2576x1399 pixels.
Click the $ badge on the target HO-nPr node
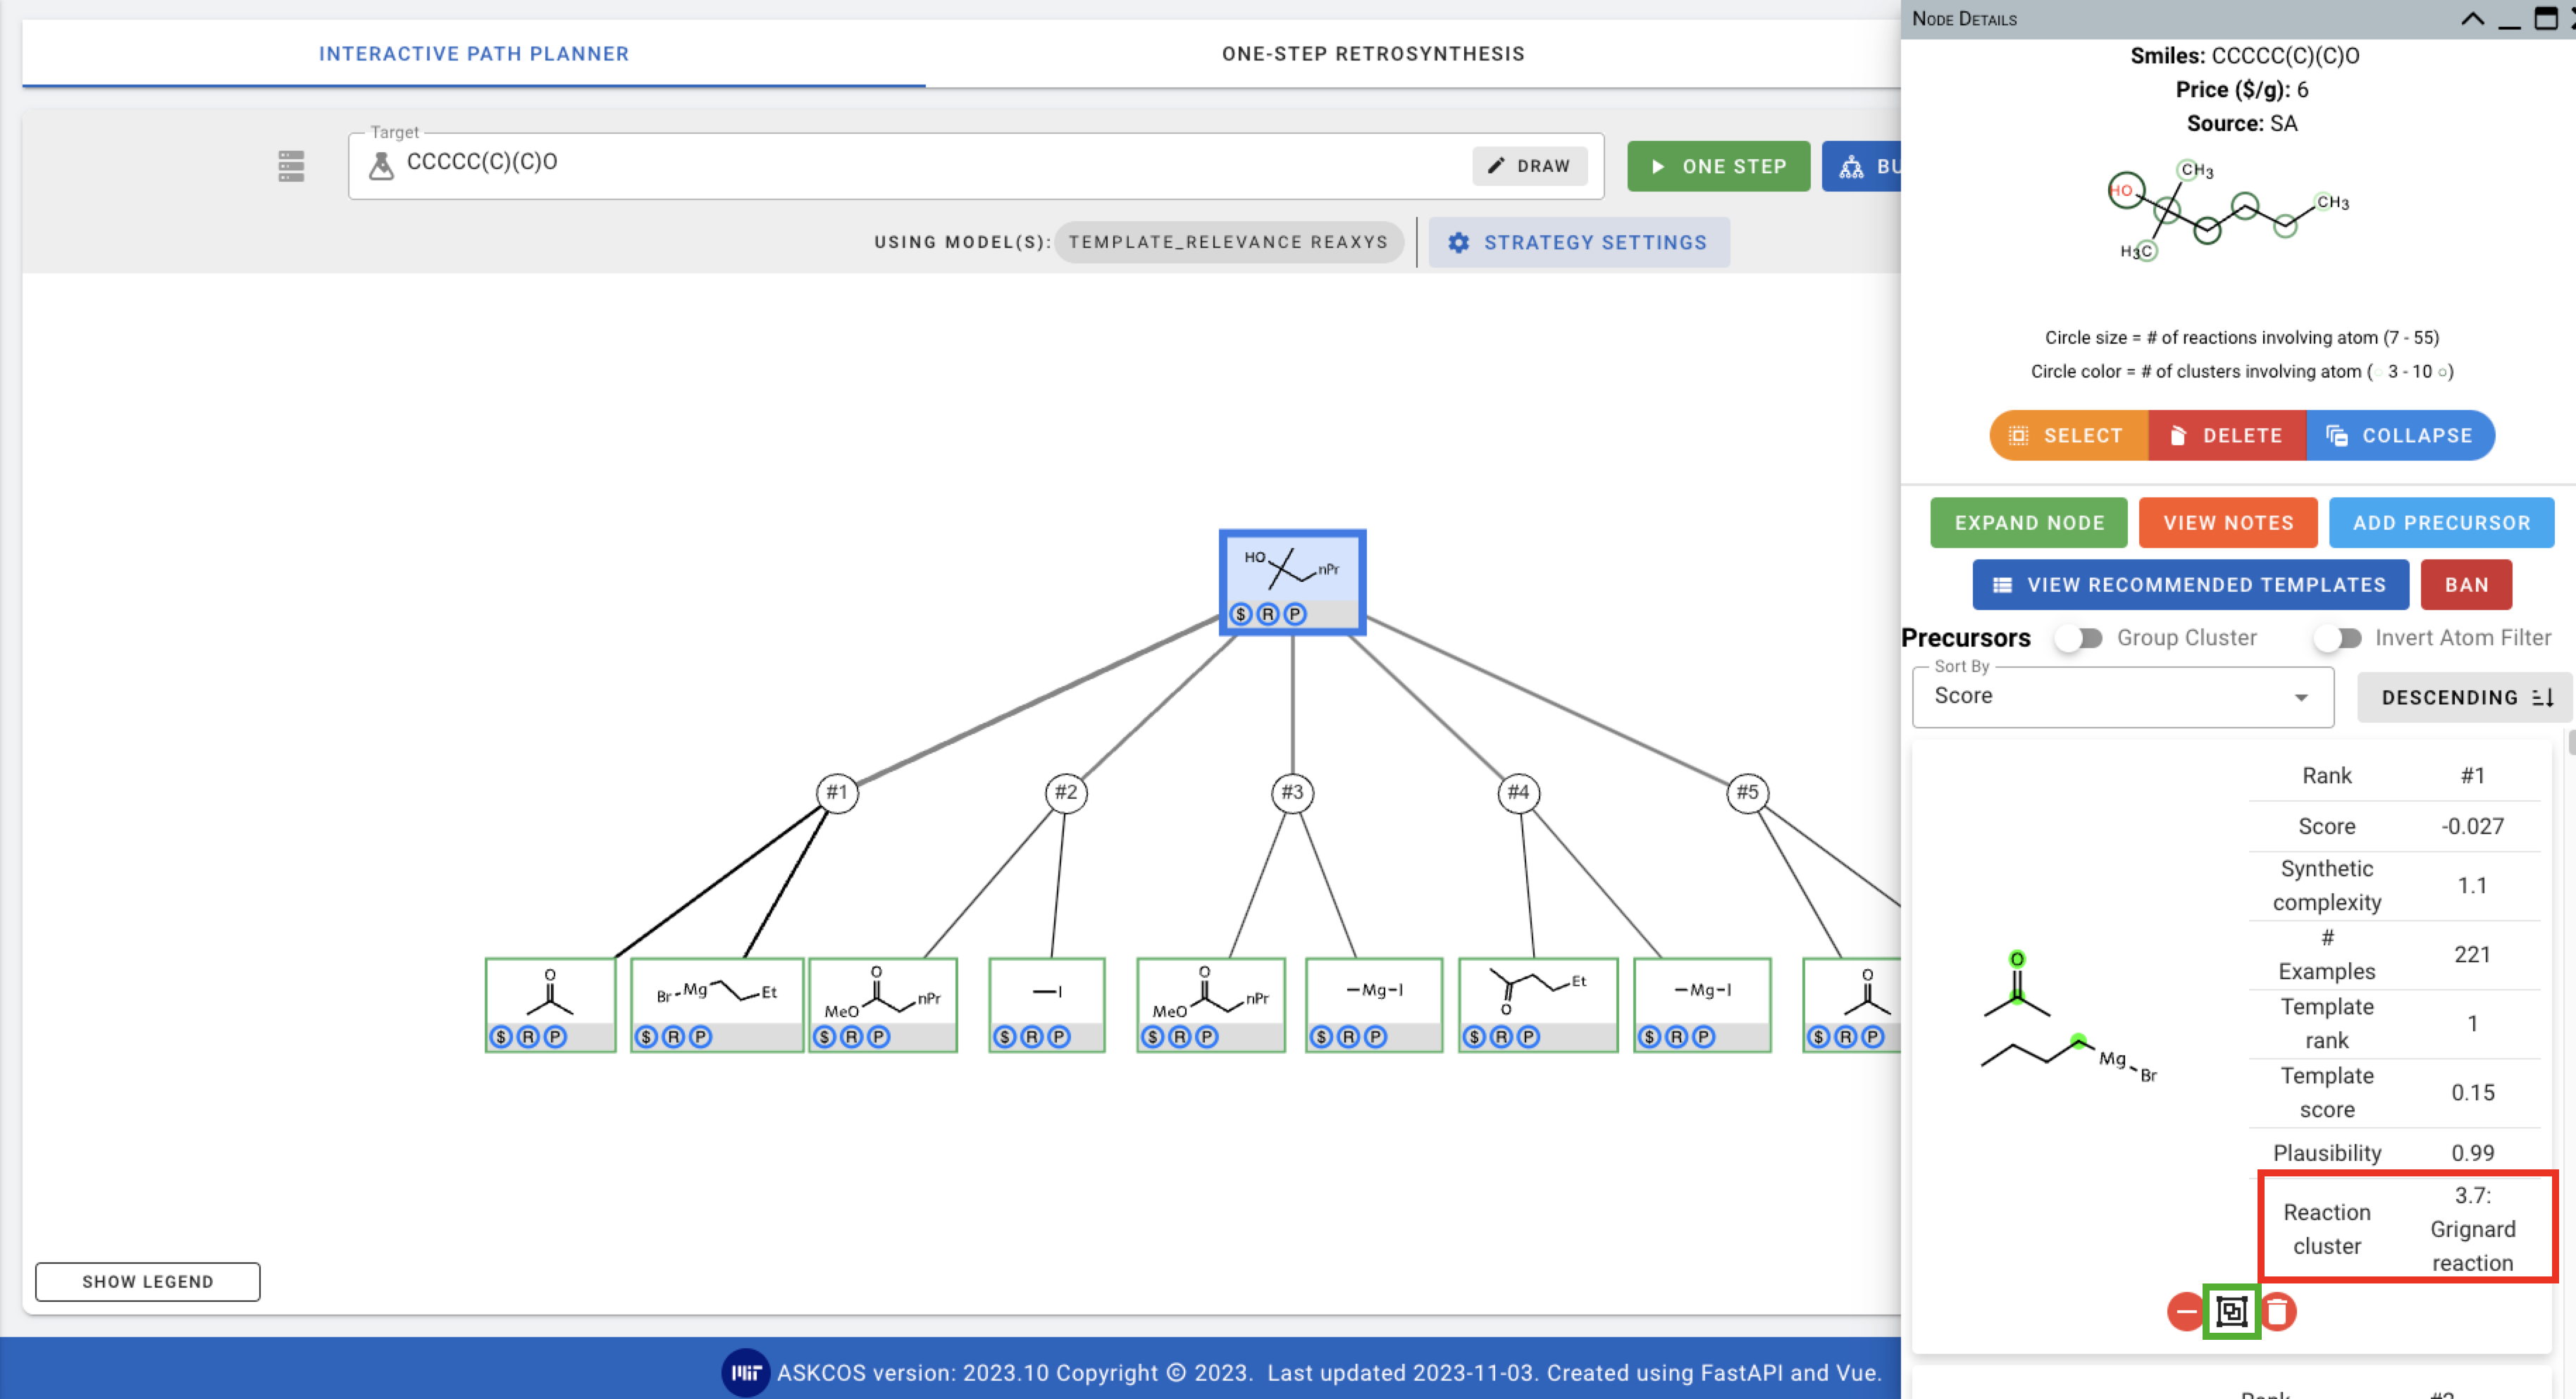(x=1241, y=614)
